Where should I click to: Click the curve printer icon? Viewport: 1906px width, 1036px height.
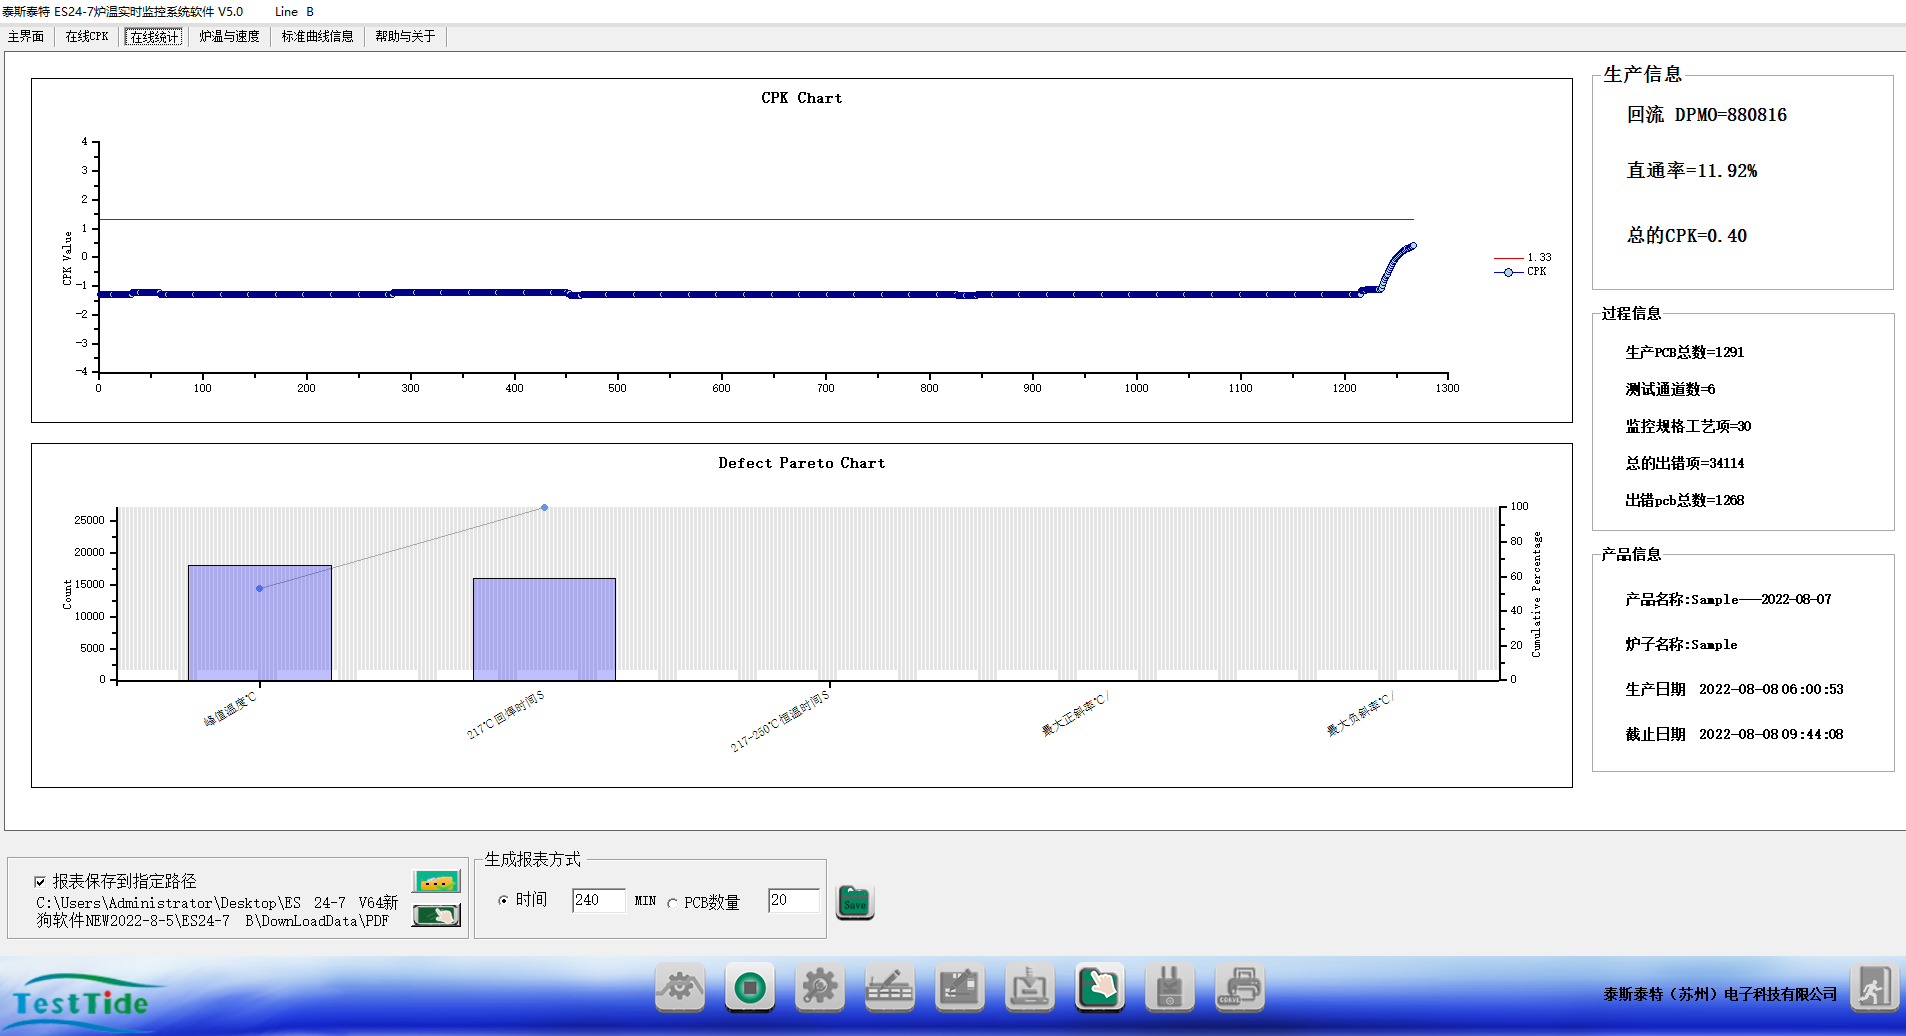(x=1240, y=988)
